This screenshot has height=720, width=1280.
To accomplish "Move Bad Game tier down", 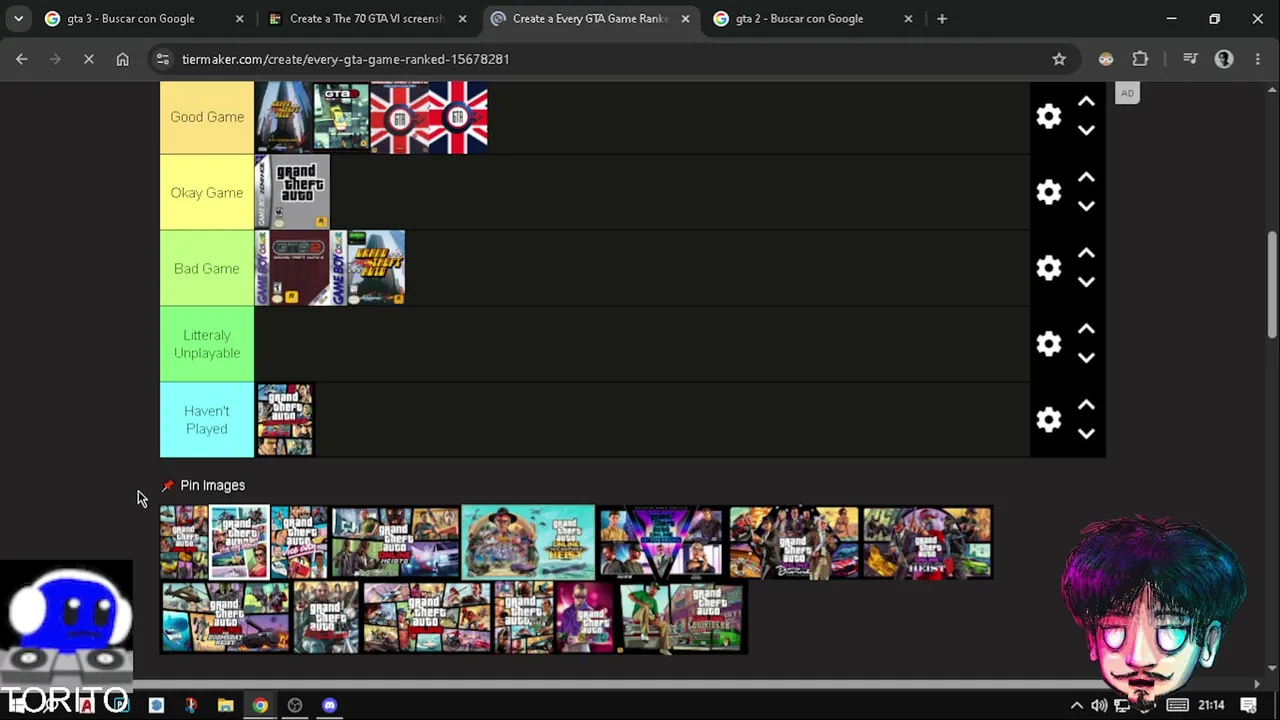I will point(1086,282).
